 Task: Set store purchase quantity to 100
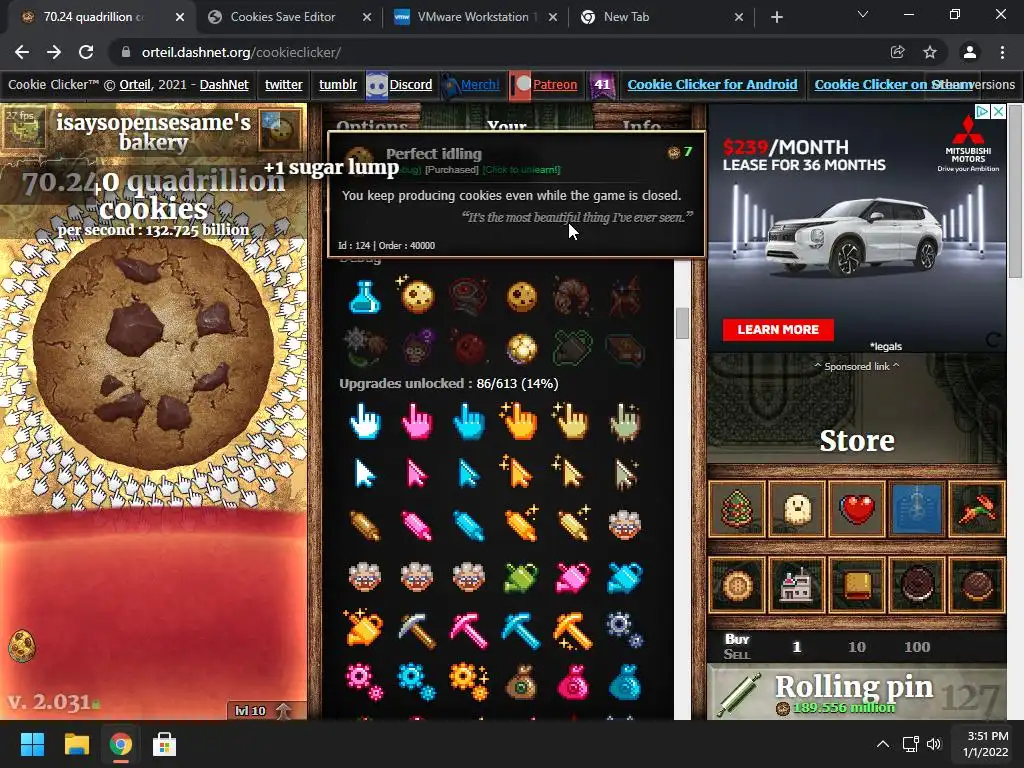click(x=917, y=647)
